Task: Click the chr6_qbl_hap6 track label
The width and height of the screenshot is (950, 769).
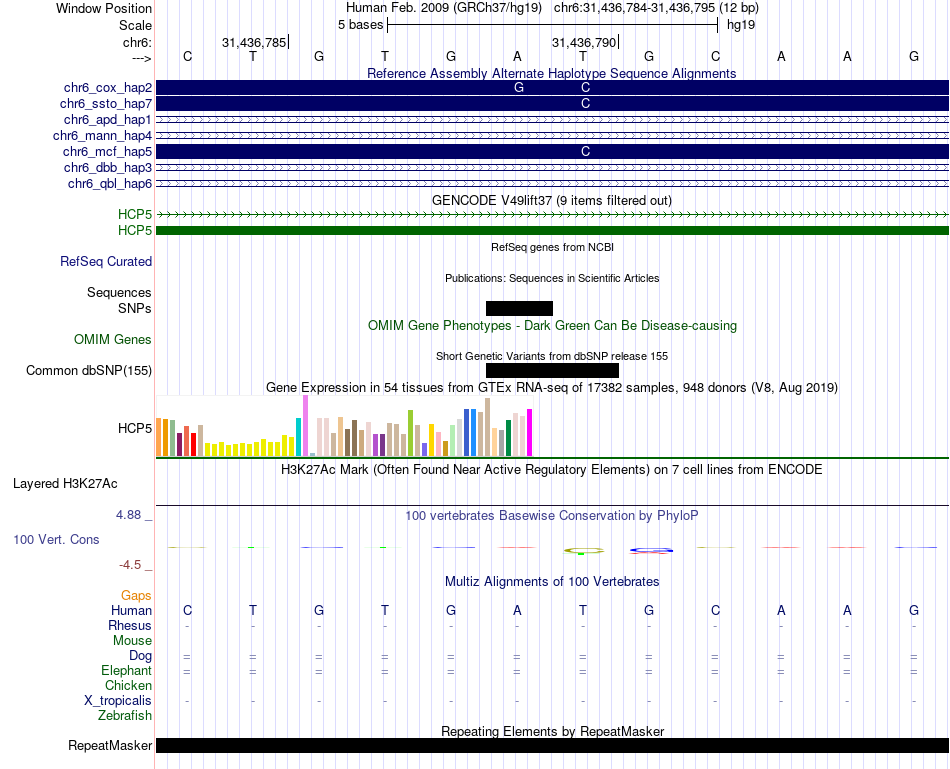Action: click(x=110, y=184)
